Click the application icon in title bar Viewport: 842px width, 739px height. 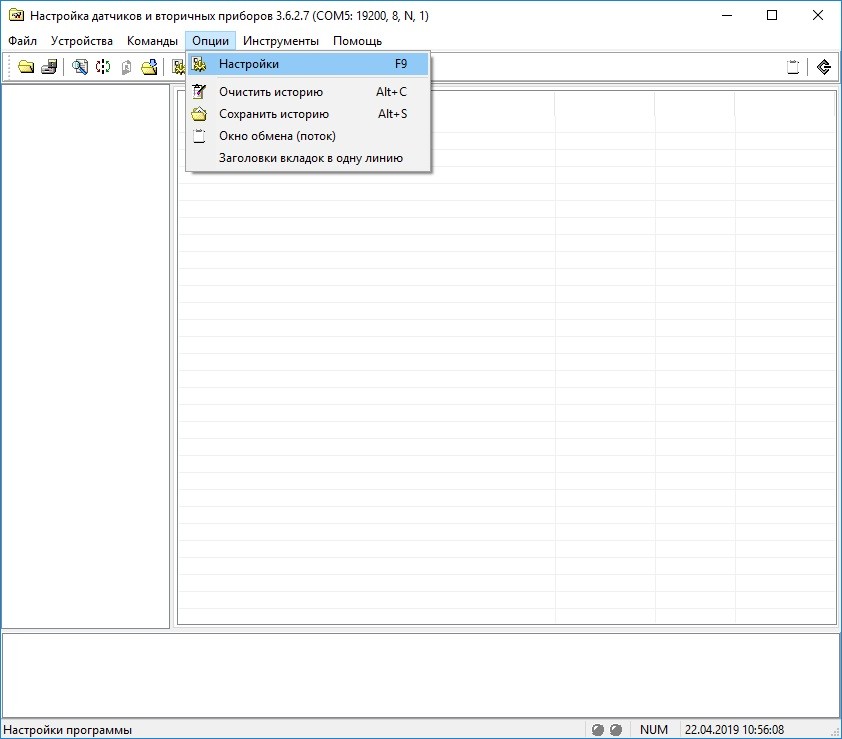pos(16,15)
